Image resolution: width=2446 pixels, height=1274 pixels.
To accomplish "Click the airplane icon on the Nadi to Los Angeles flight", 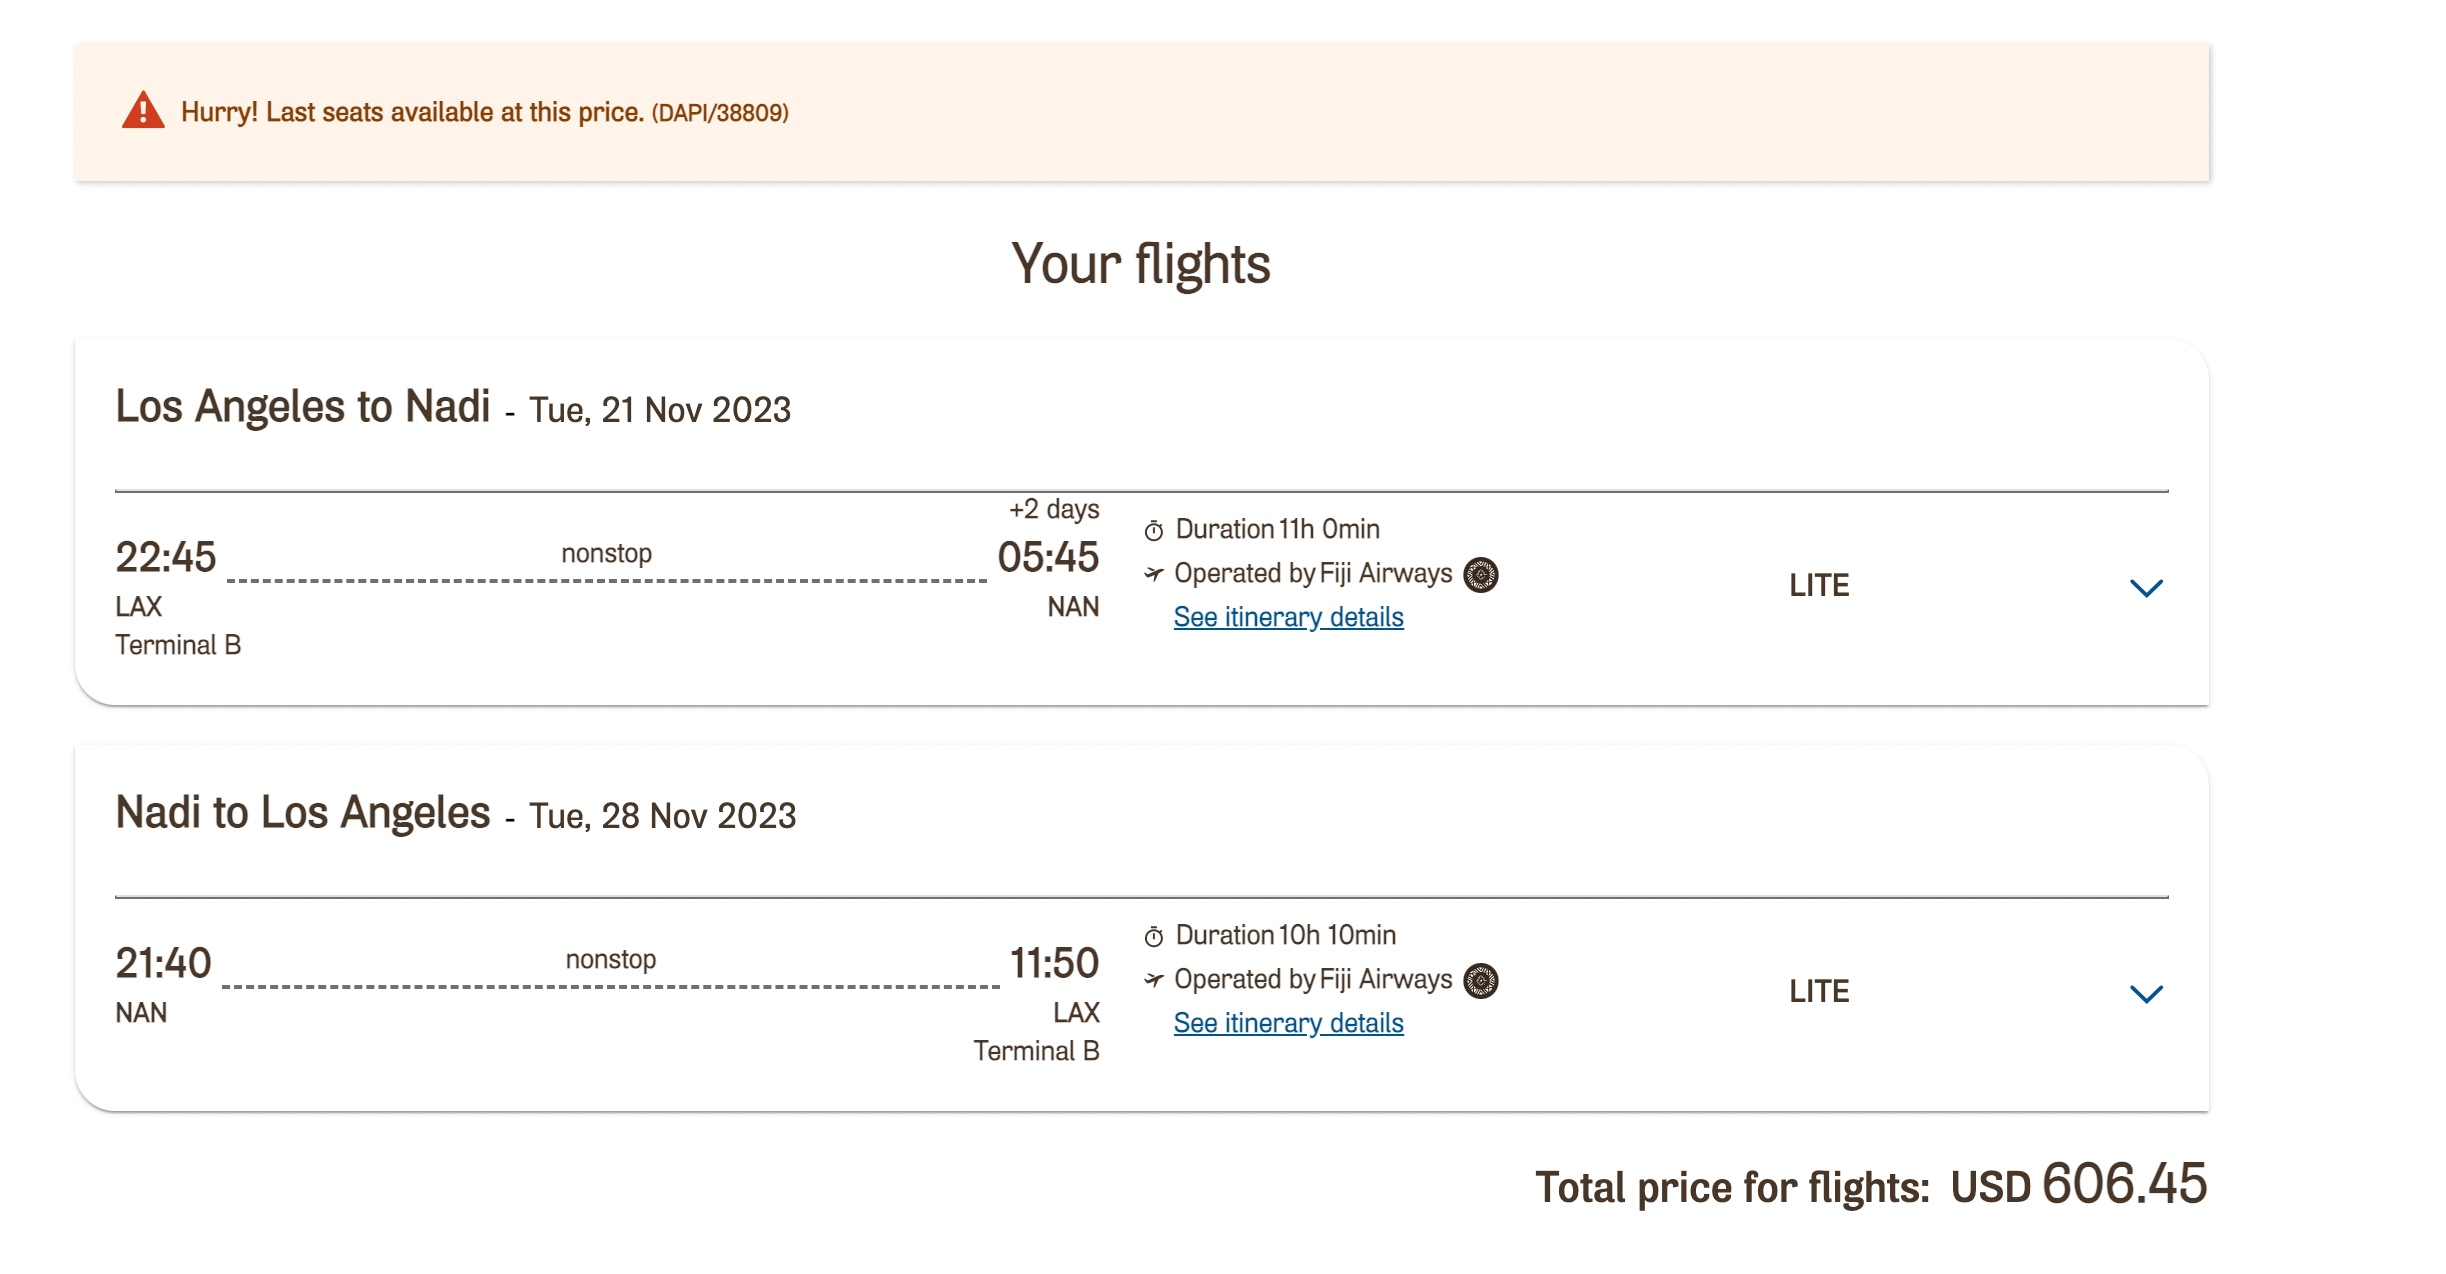I will (x=1154, y=980).
